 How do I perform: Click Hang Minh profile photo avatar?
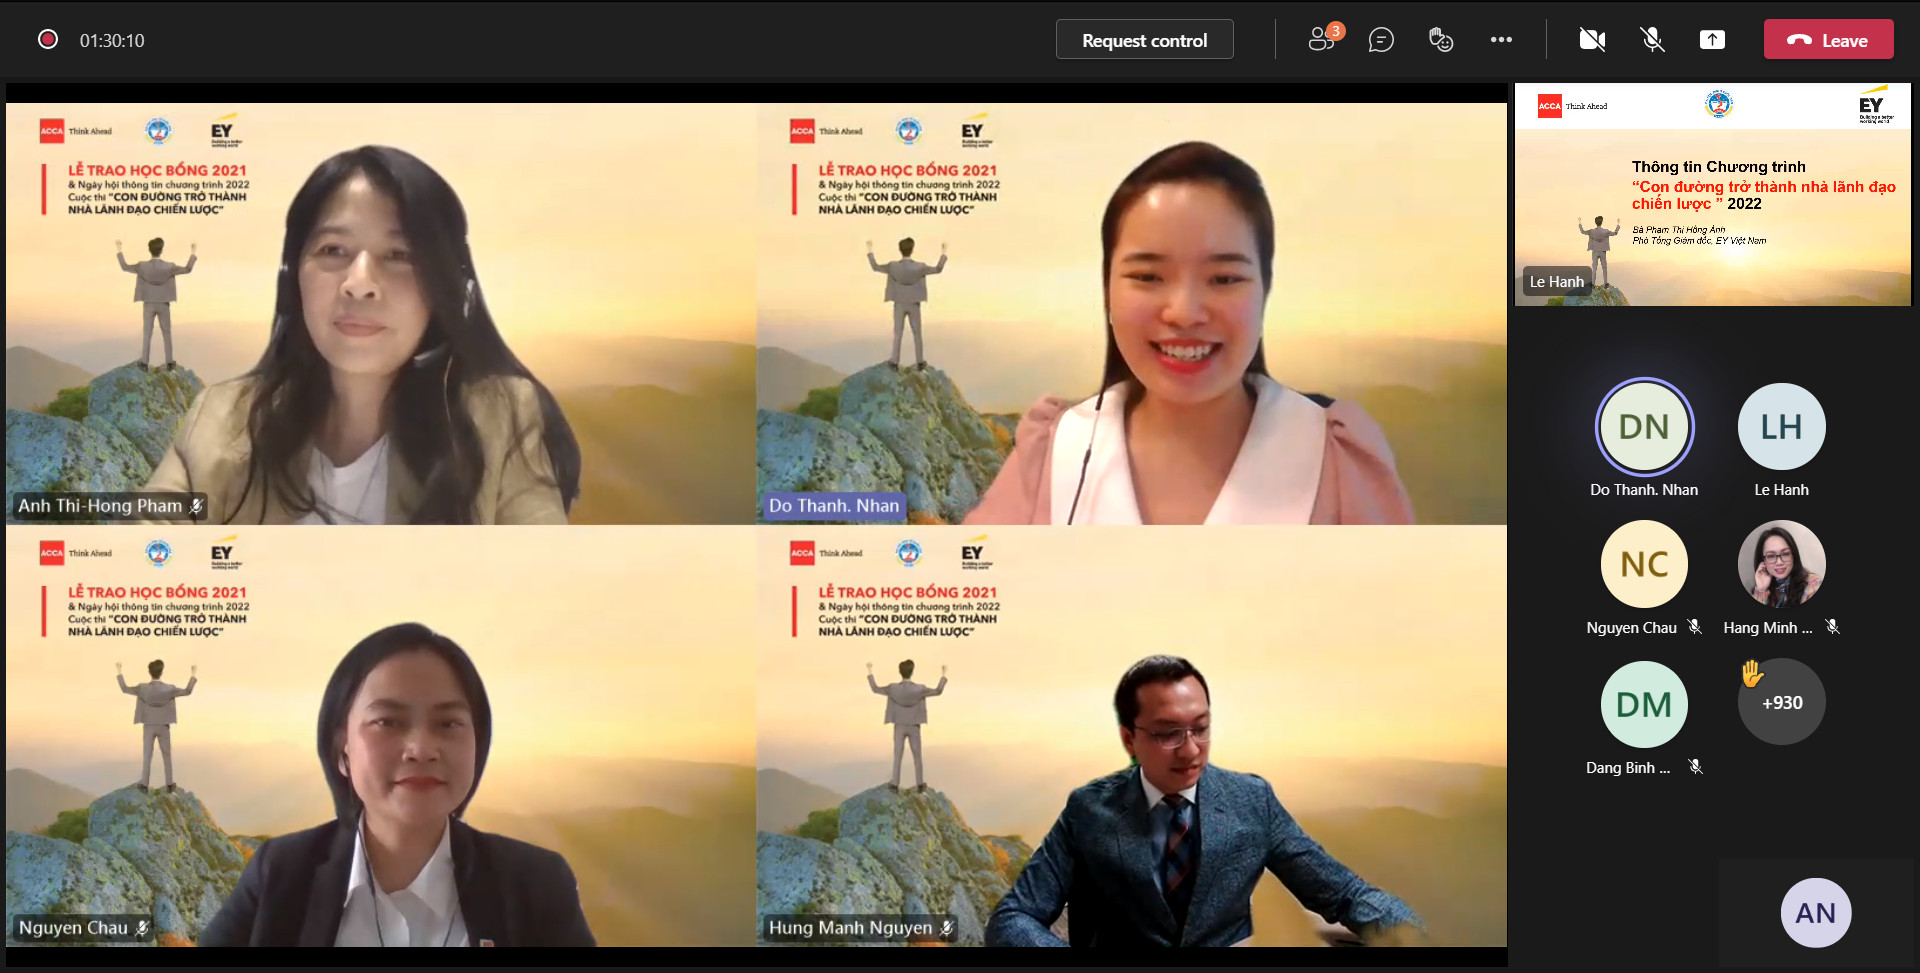point(1781,564)
